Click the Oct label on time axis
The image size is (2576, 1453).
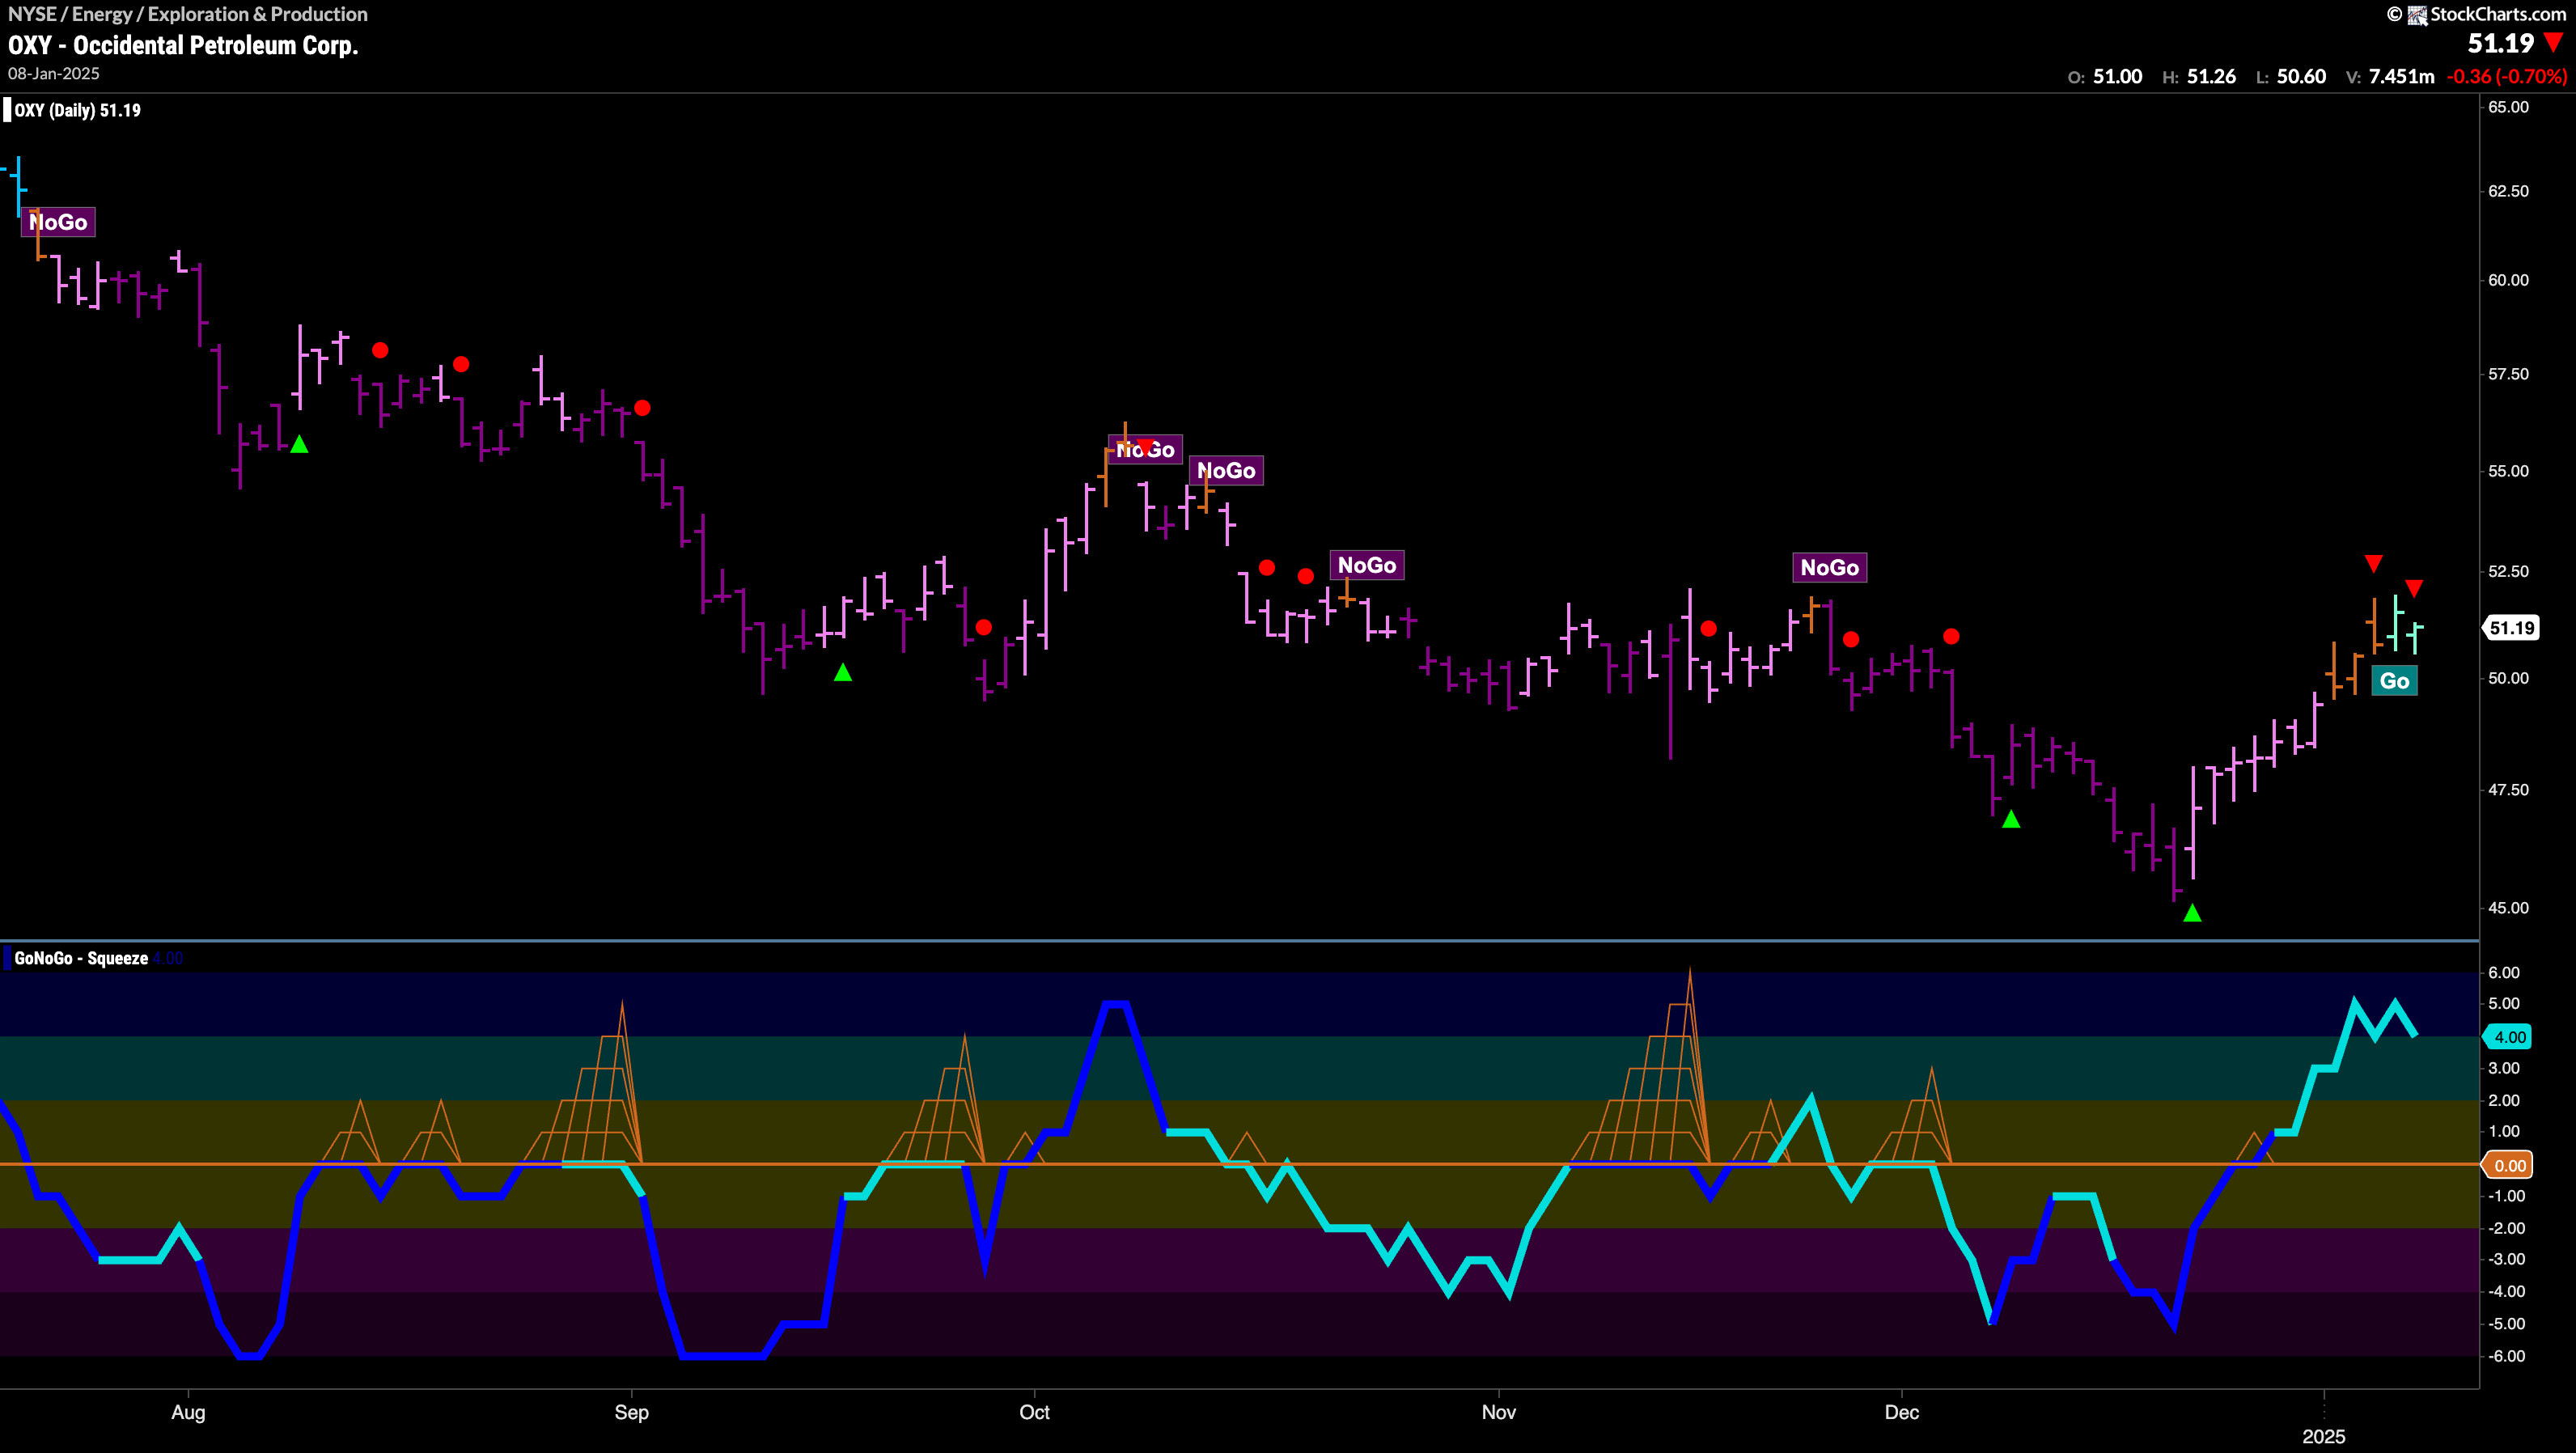click(1034, 1412)
